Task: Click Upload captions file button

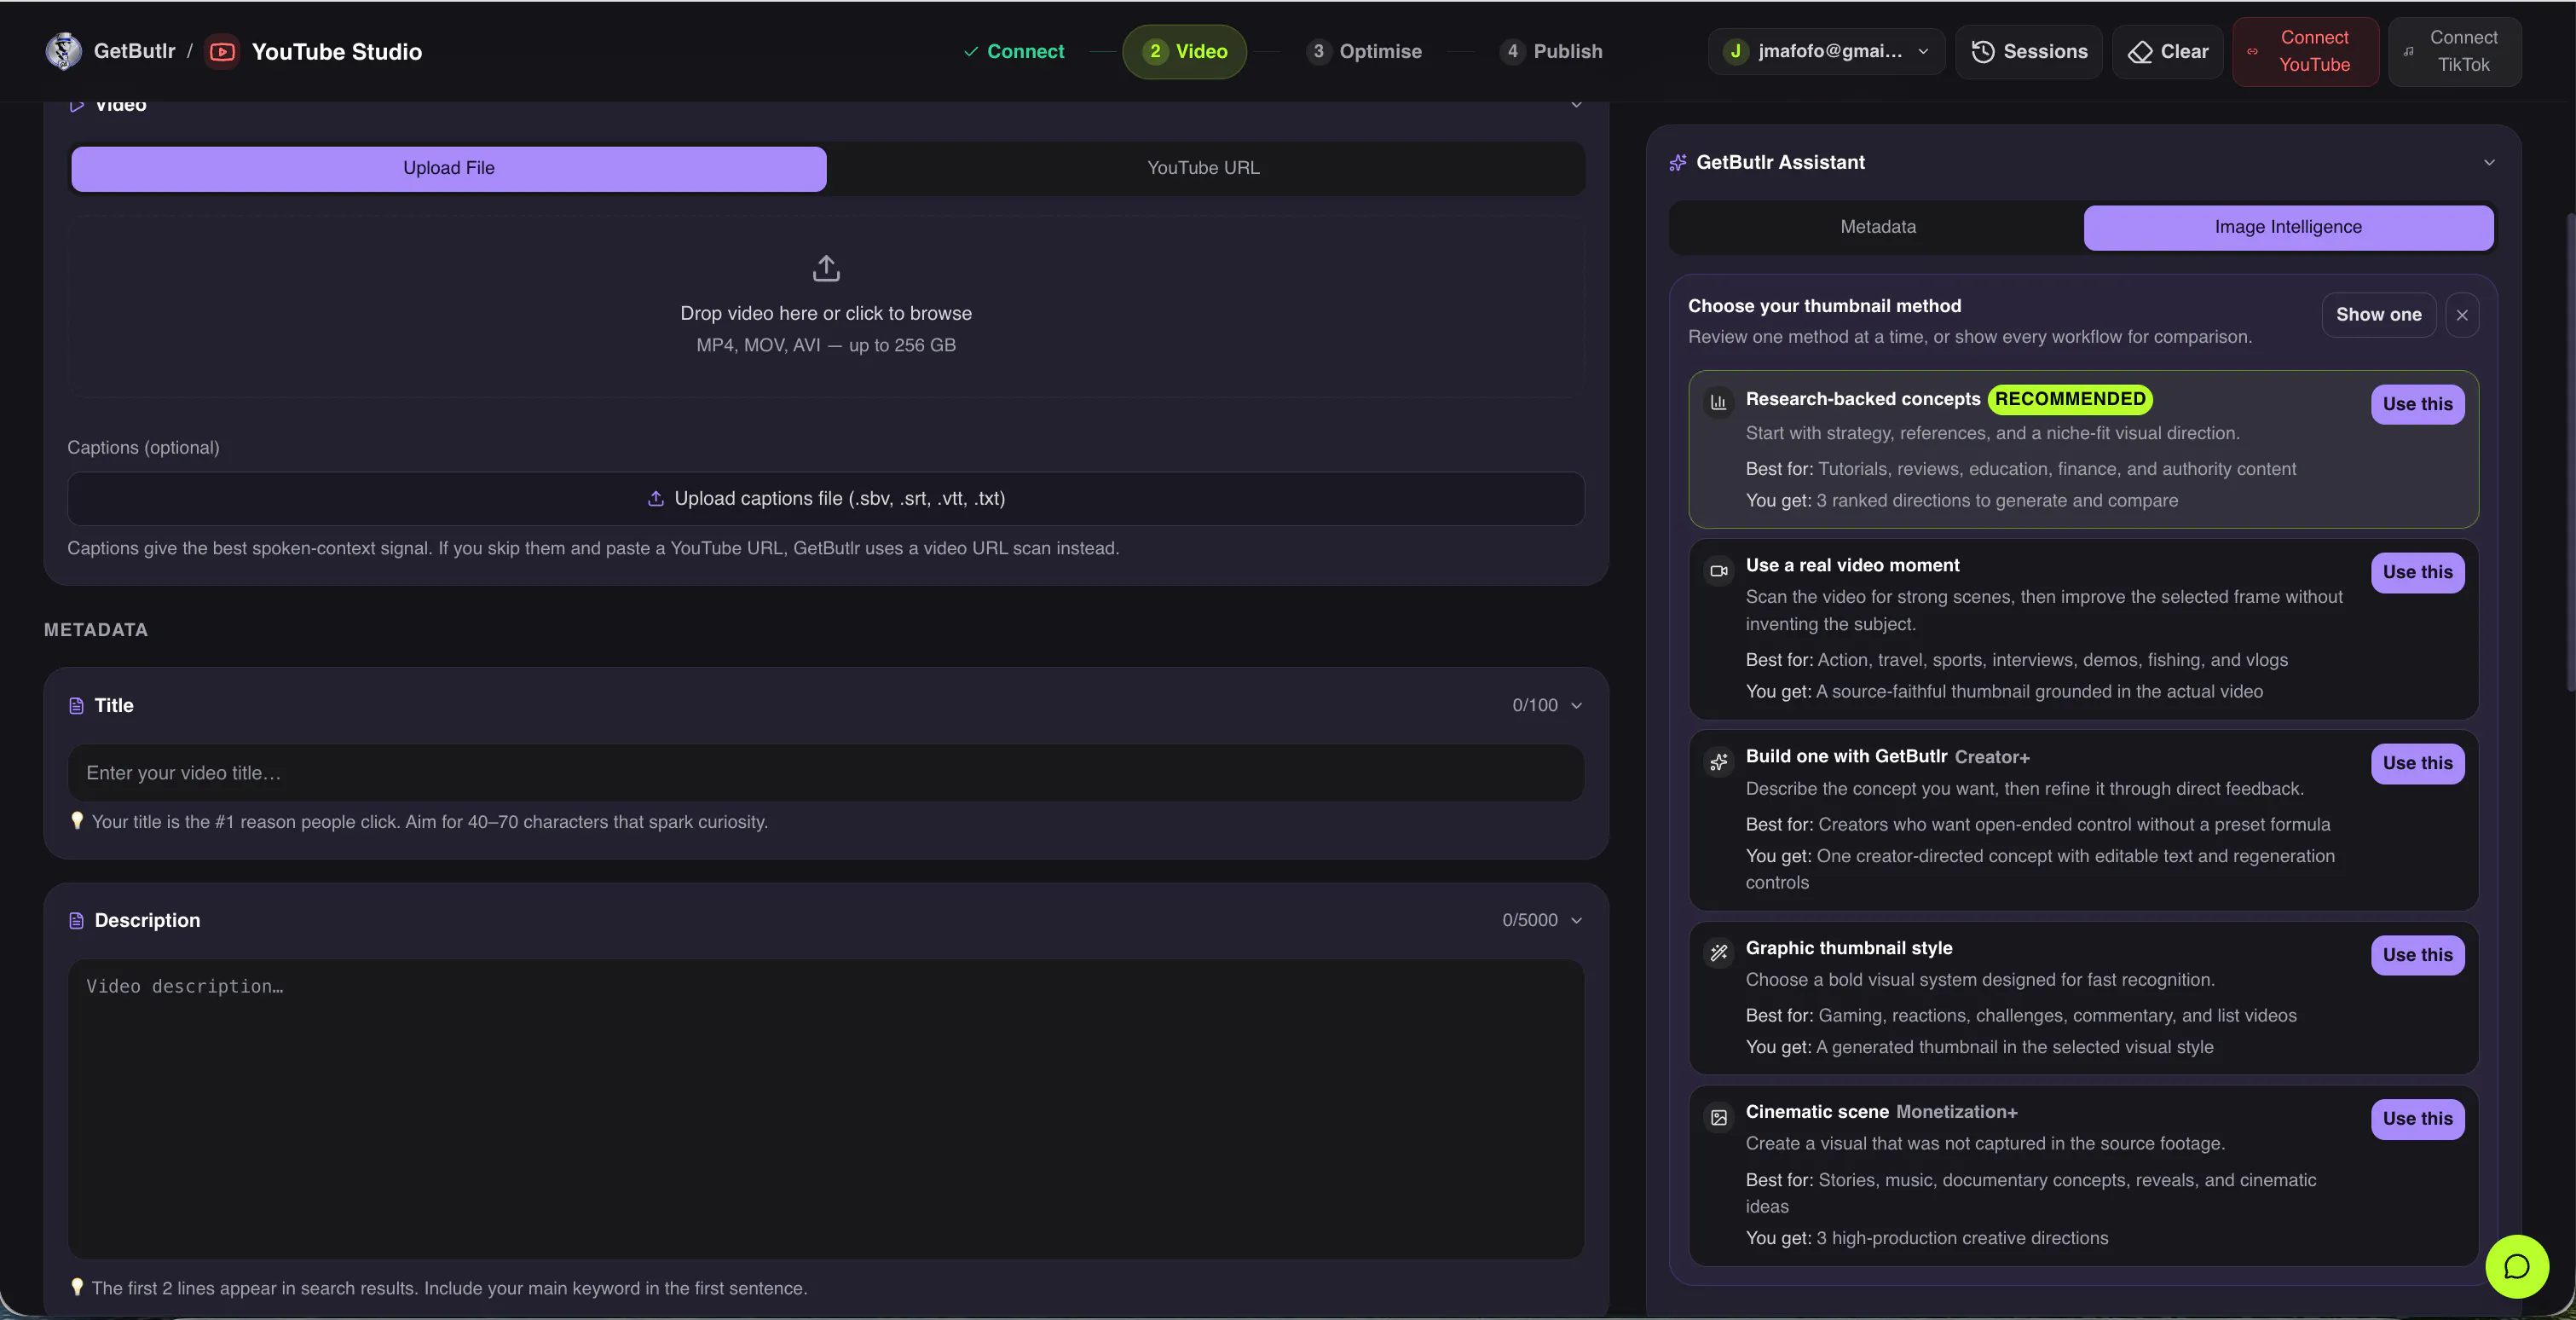Action: pos(826,499)
